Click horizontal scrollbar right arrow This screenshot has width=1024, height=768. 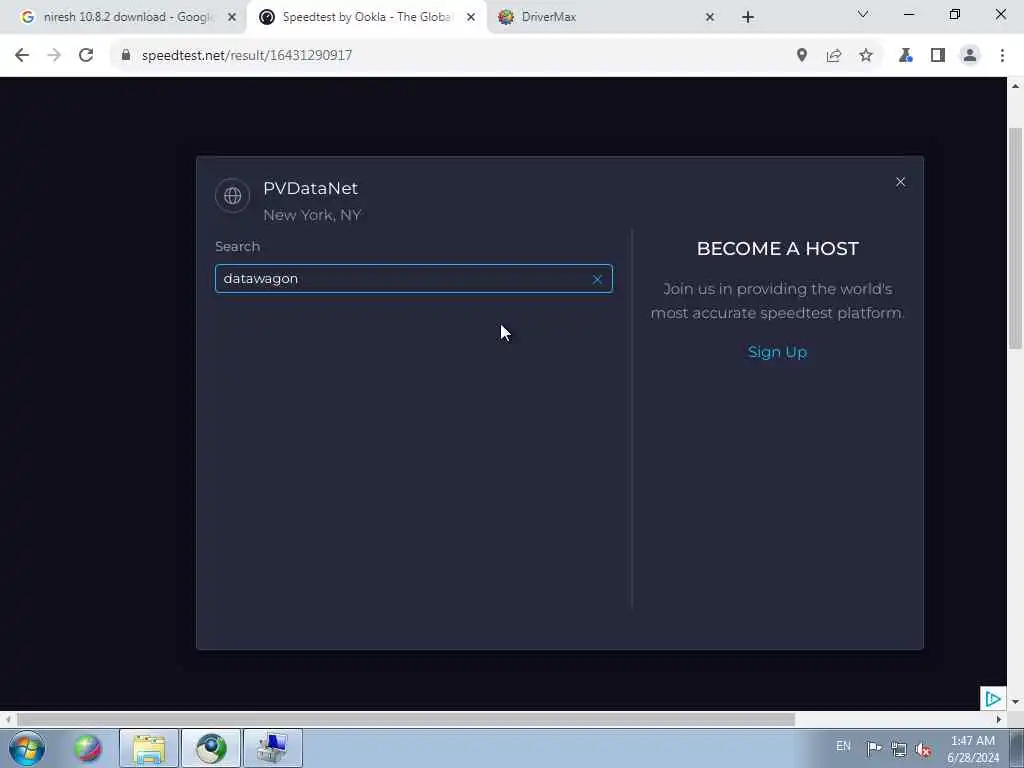coord(999,720)
